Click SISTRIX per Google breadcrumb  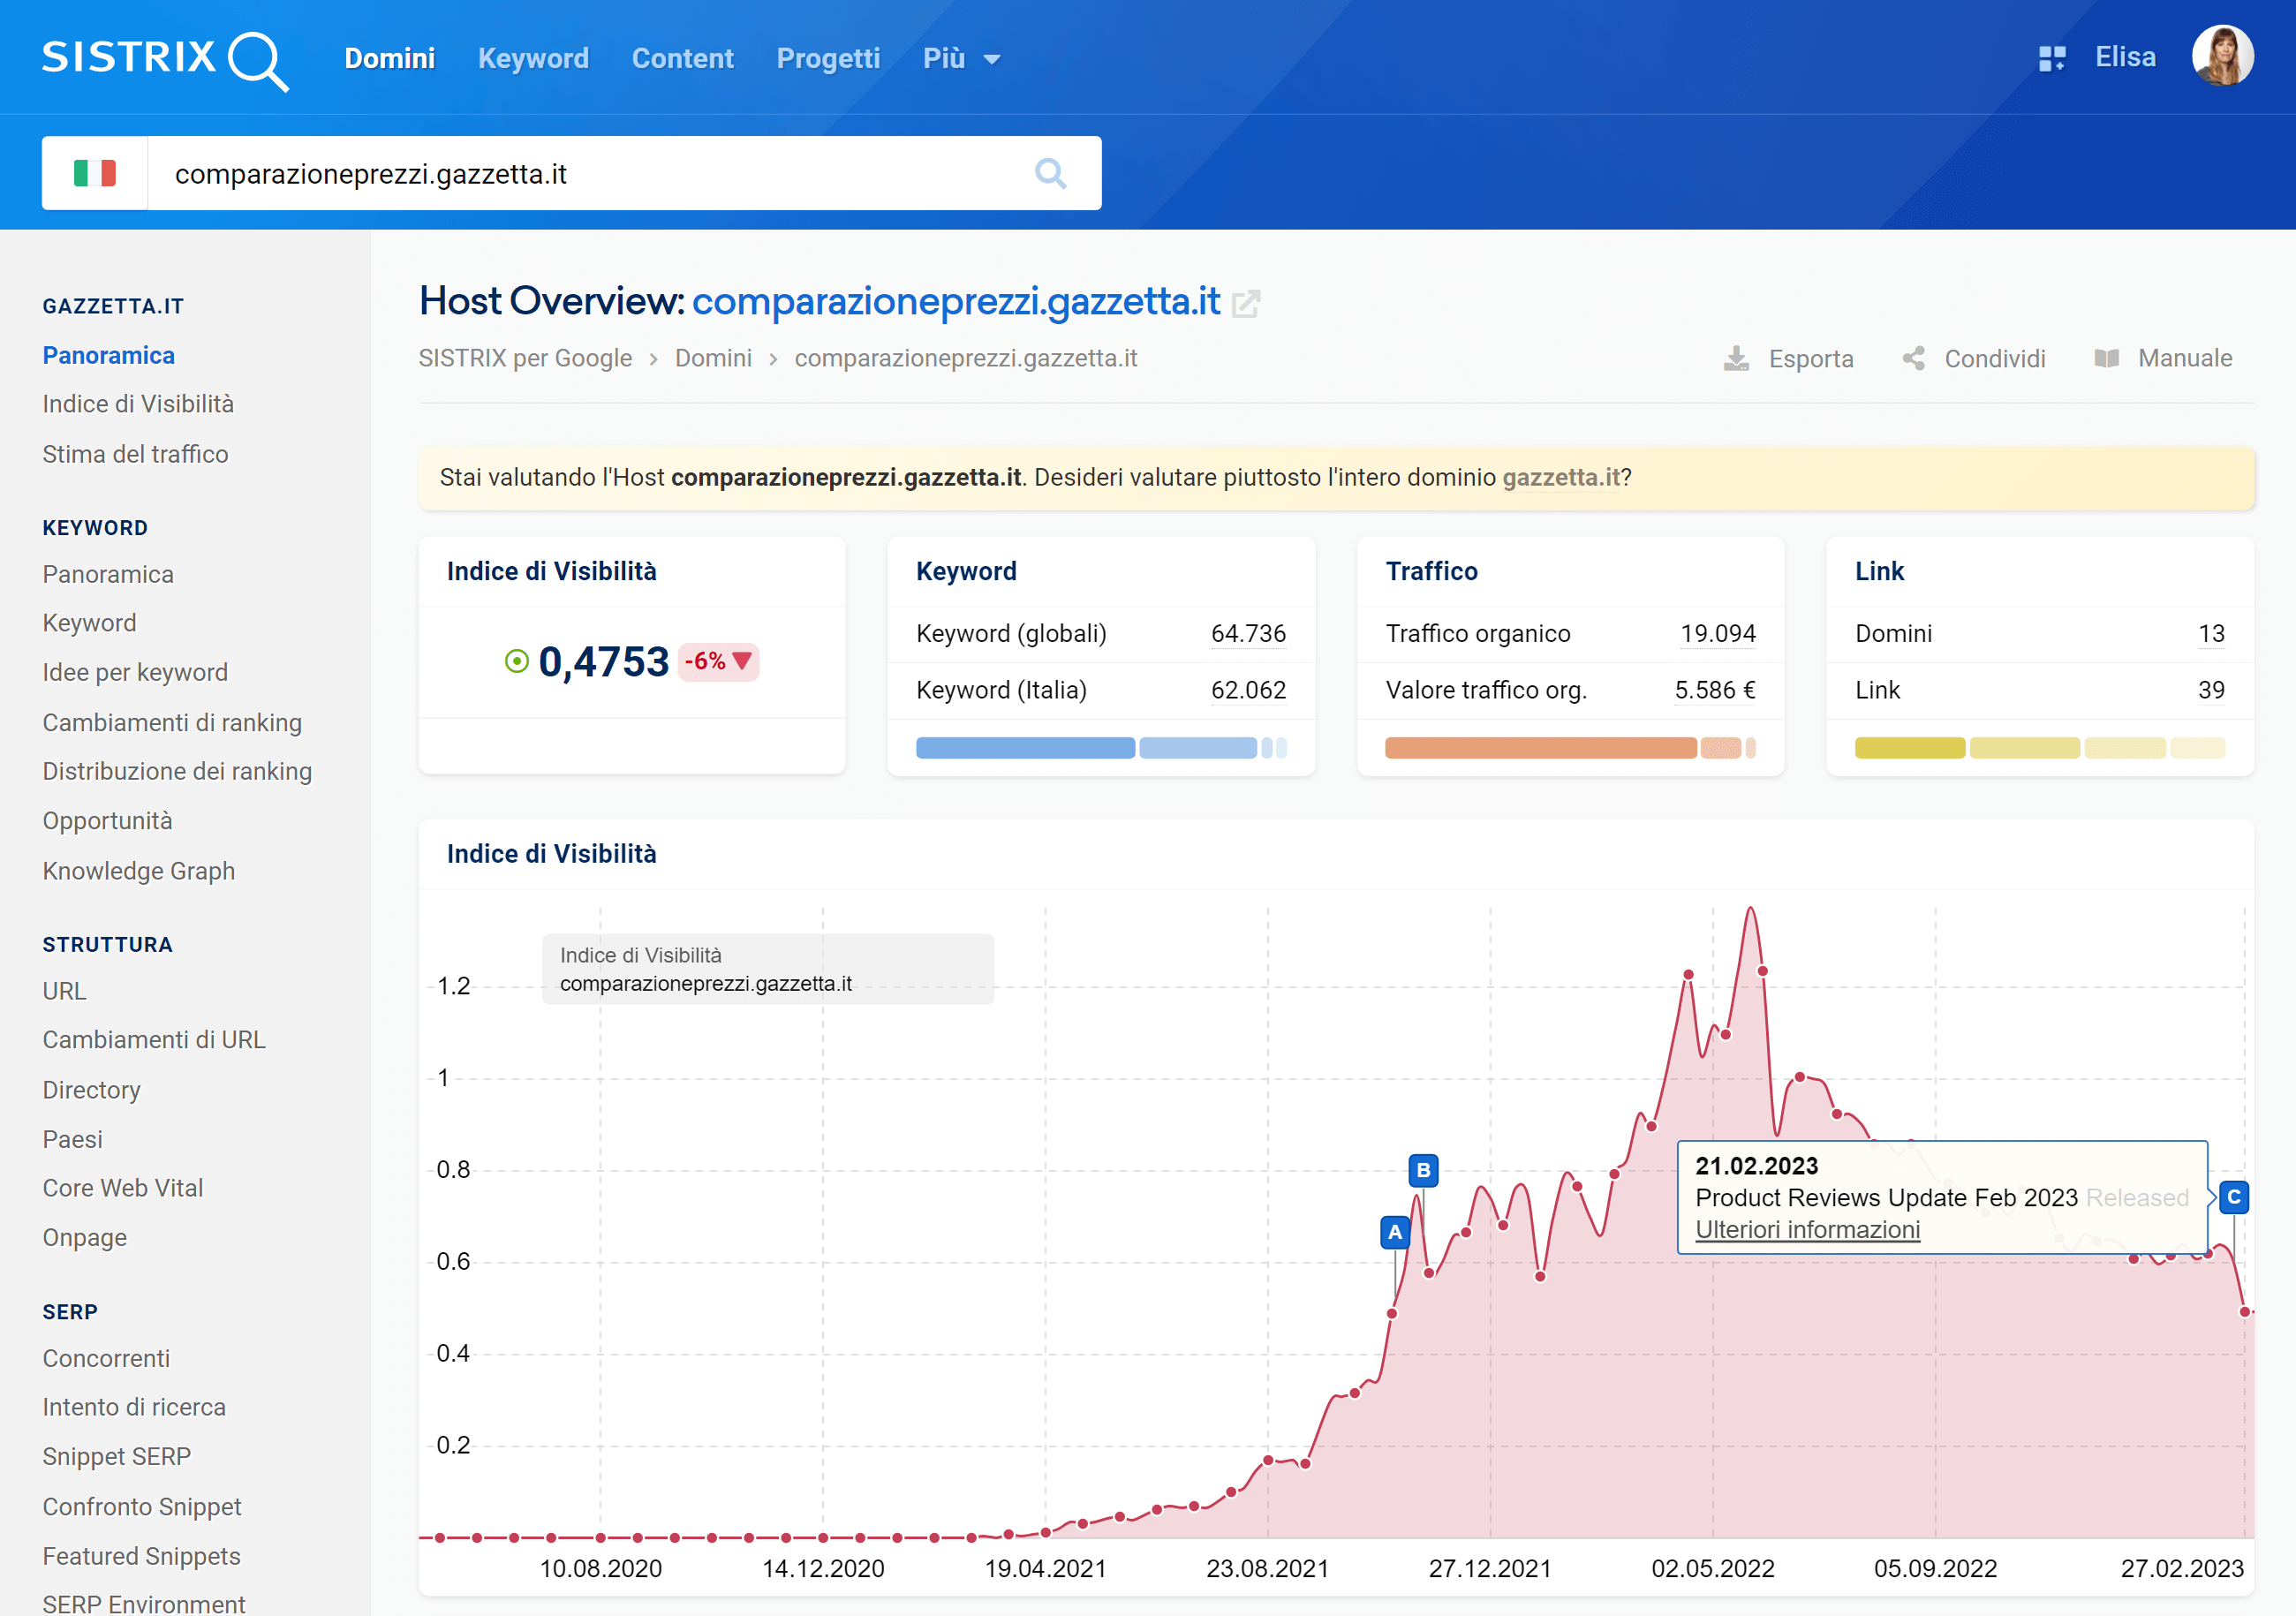click(525, 359)
